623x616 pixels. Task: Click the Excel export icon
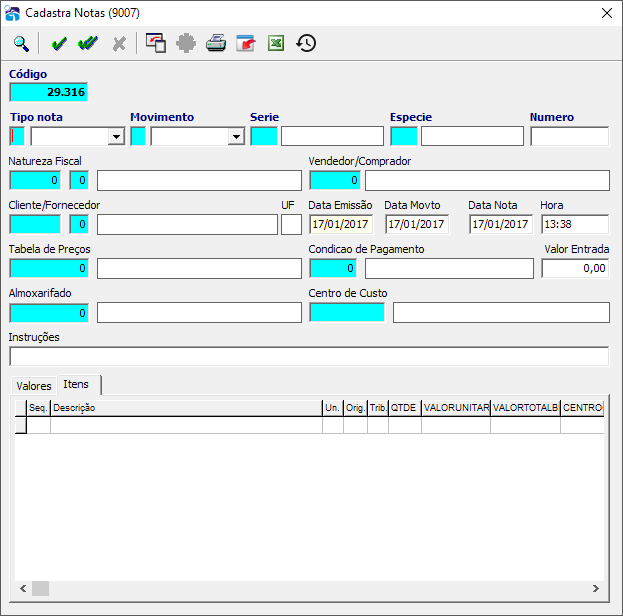276,43
